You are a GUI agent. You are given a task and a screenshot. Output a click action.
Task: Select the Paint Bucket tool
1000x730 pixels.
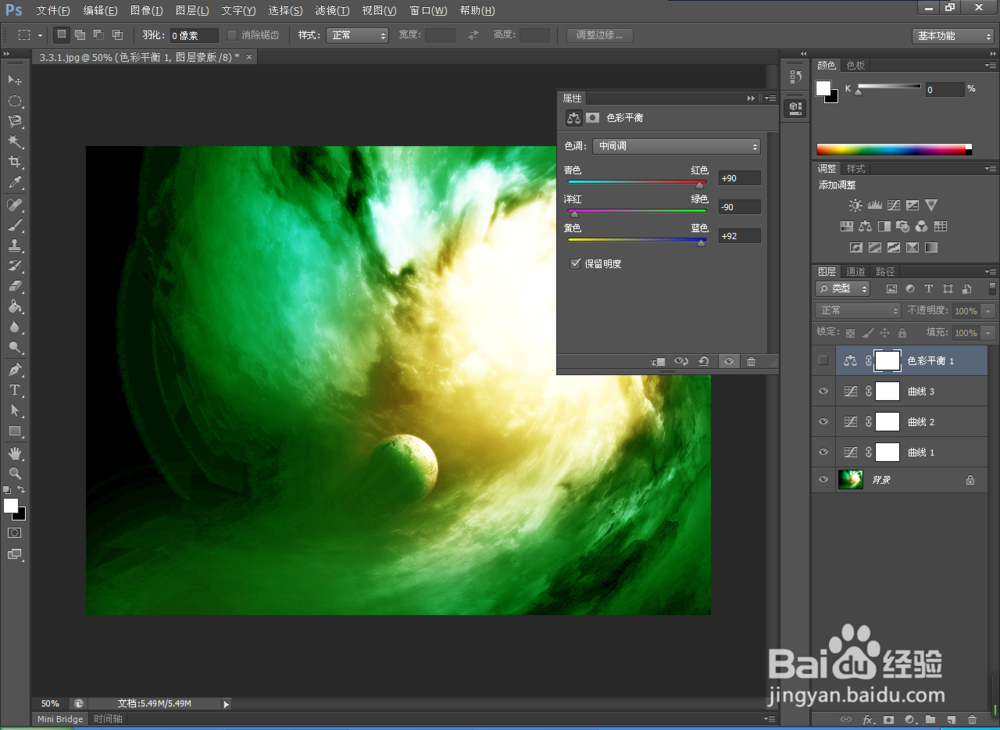[15, 307]
